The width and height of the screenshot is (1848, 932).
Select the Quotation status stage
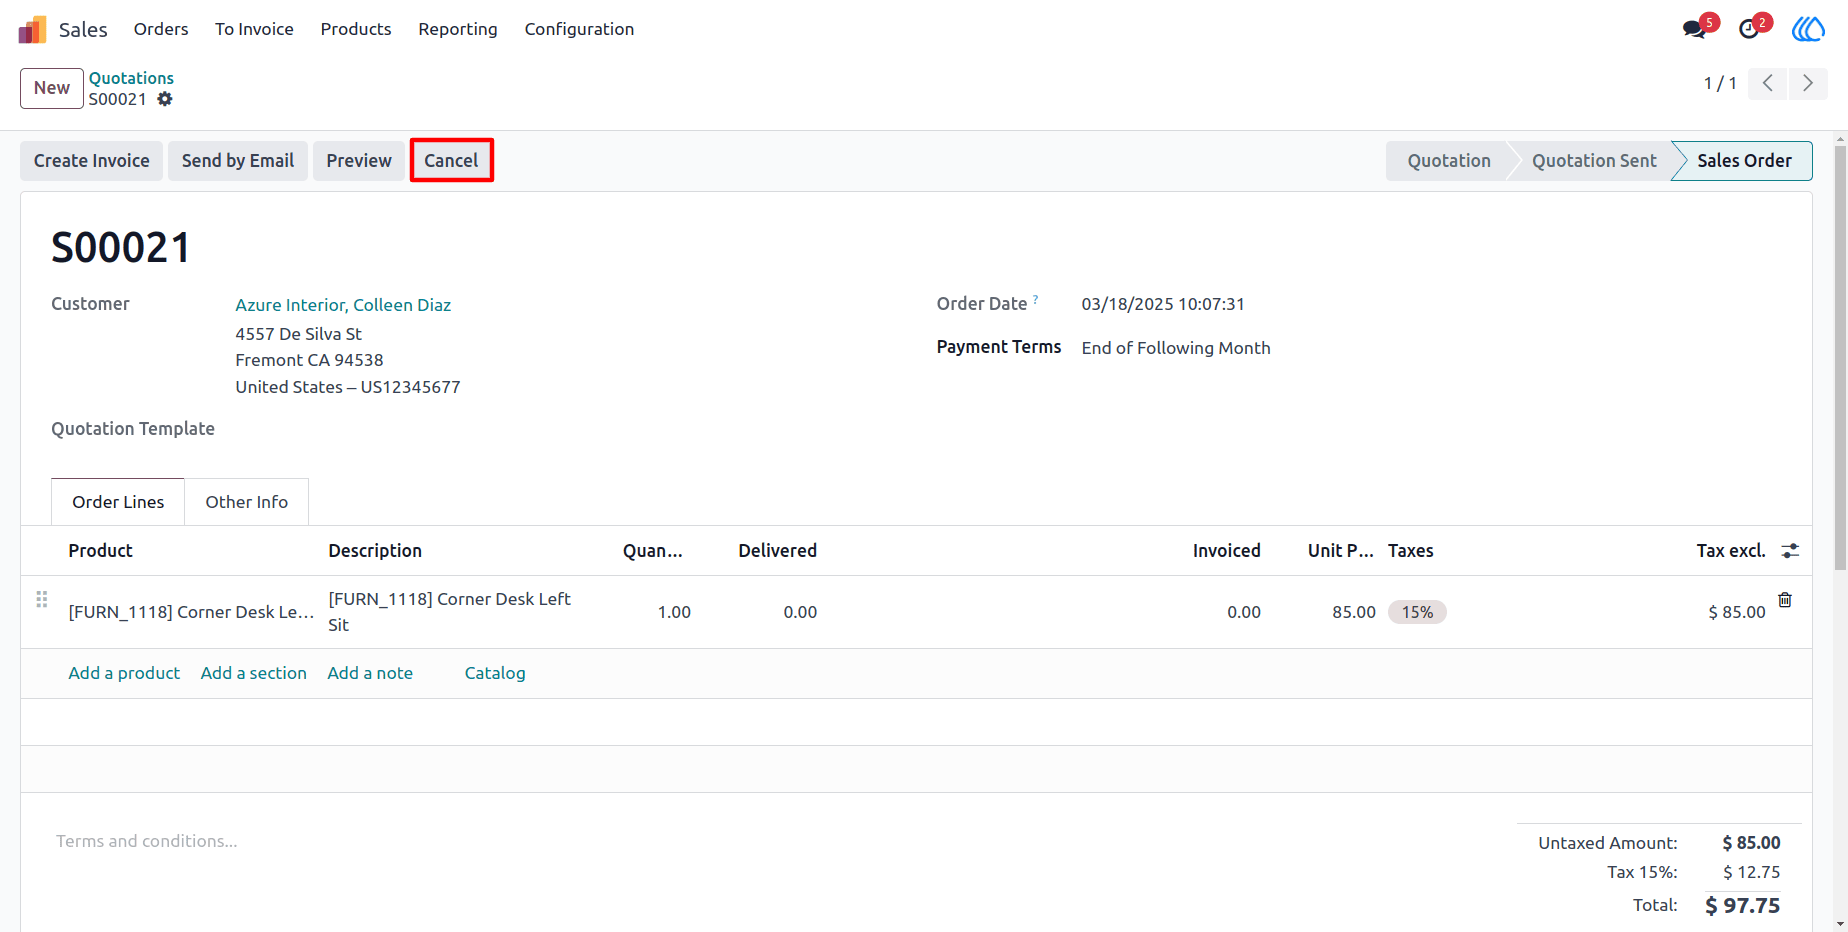(1449, 161)
